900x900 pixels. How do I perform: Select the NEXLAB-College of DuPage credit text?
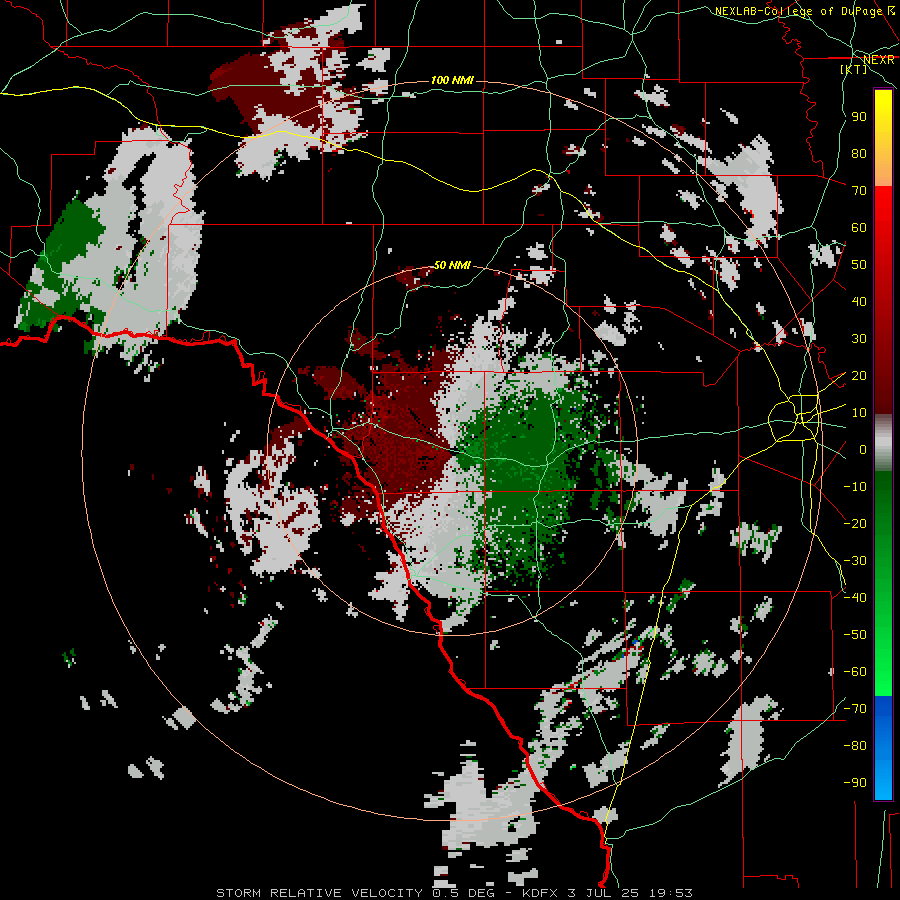click(x=801, y=11)
